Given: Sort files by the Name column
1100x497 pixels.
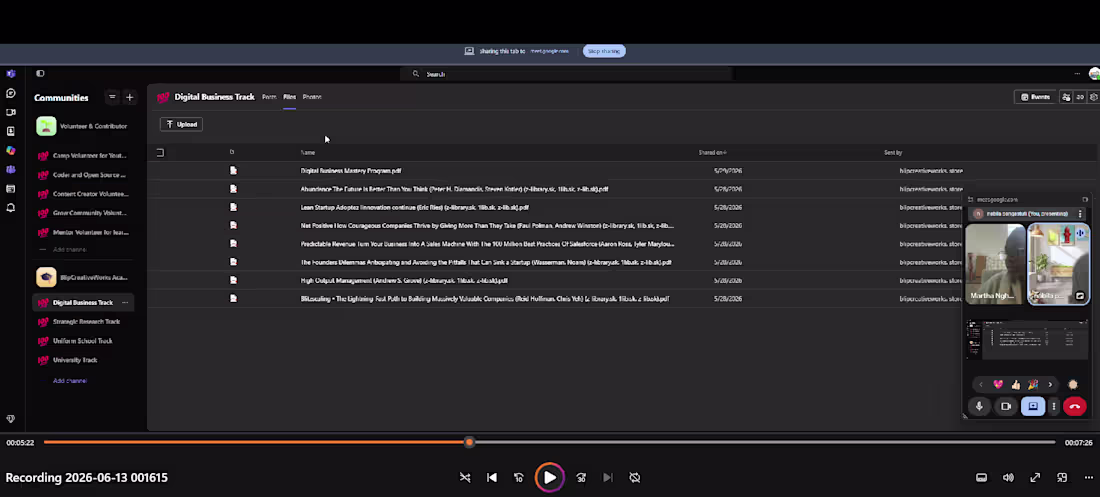Looking at the screenshot, I should pyautogui.click(x=308, y=152).
